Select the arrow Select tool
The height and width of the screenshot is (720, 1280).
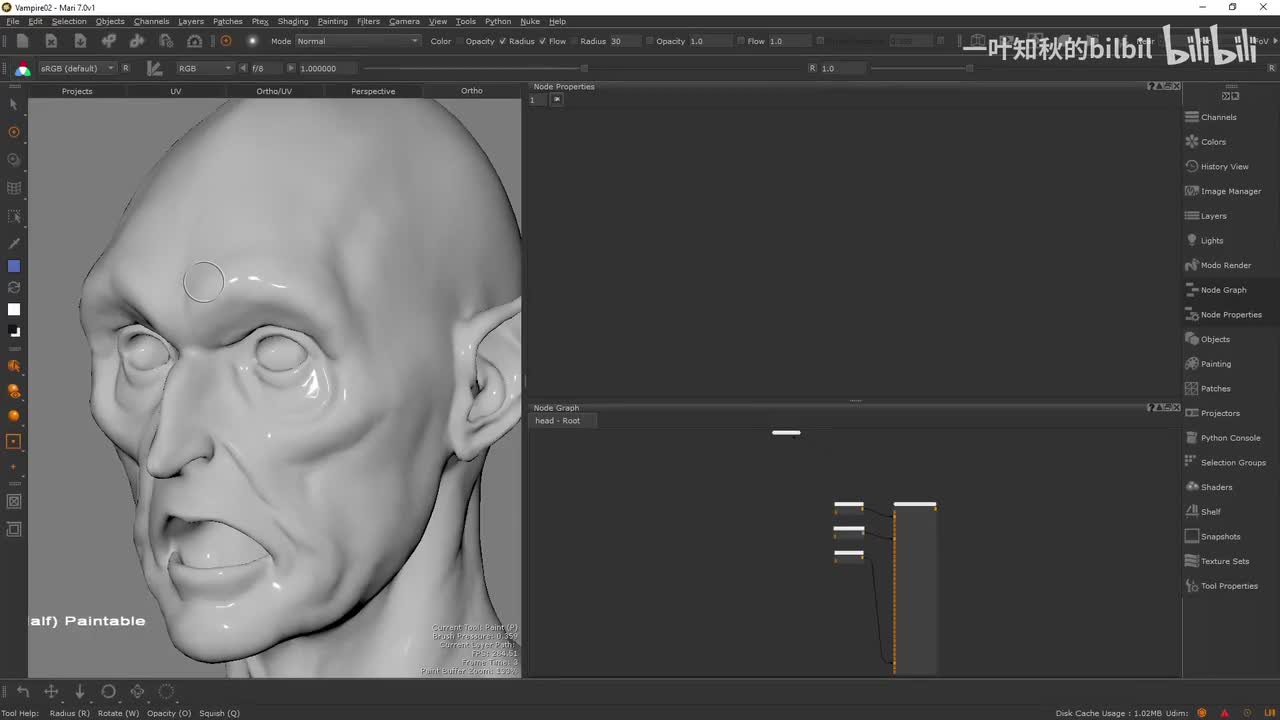14,104
